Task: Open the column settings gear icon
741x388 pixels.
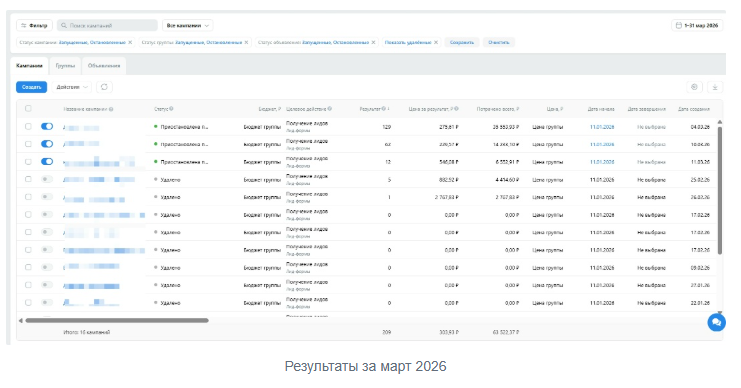Action: pyautogui.click(x=694, y=87)
